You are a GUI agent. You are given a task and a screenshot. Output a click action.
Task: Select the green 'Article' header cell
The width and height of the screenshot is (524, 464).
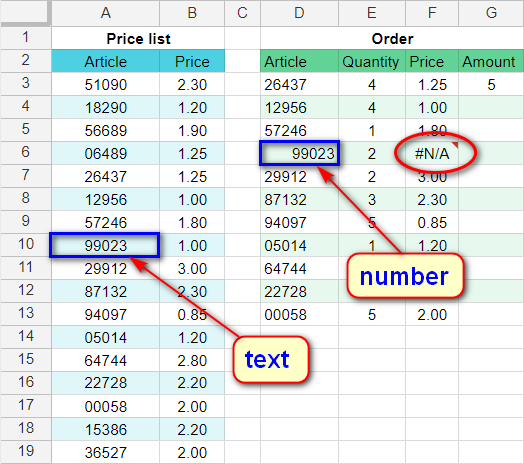[x=299, y=61]
